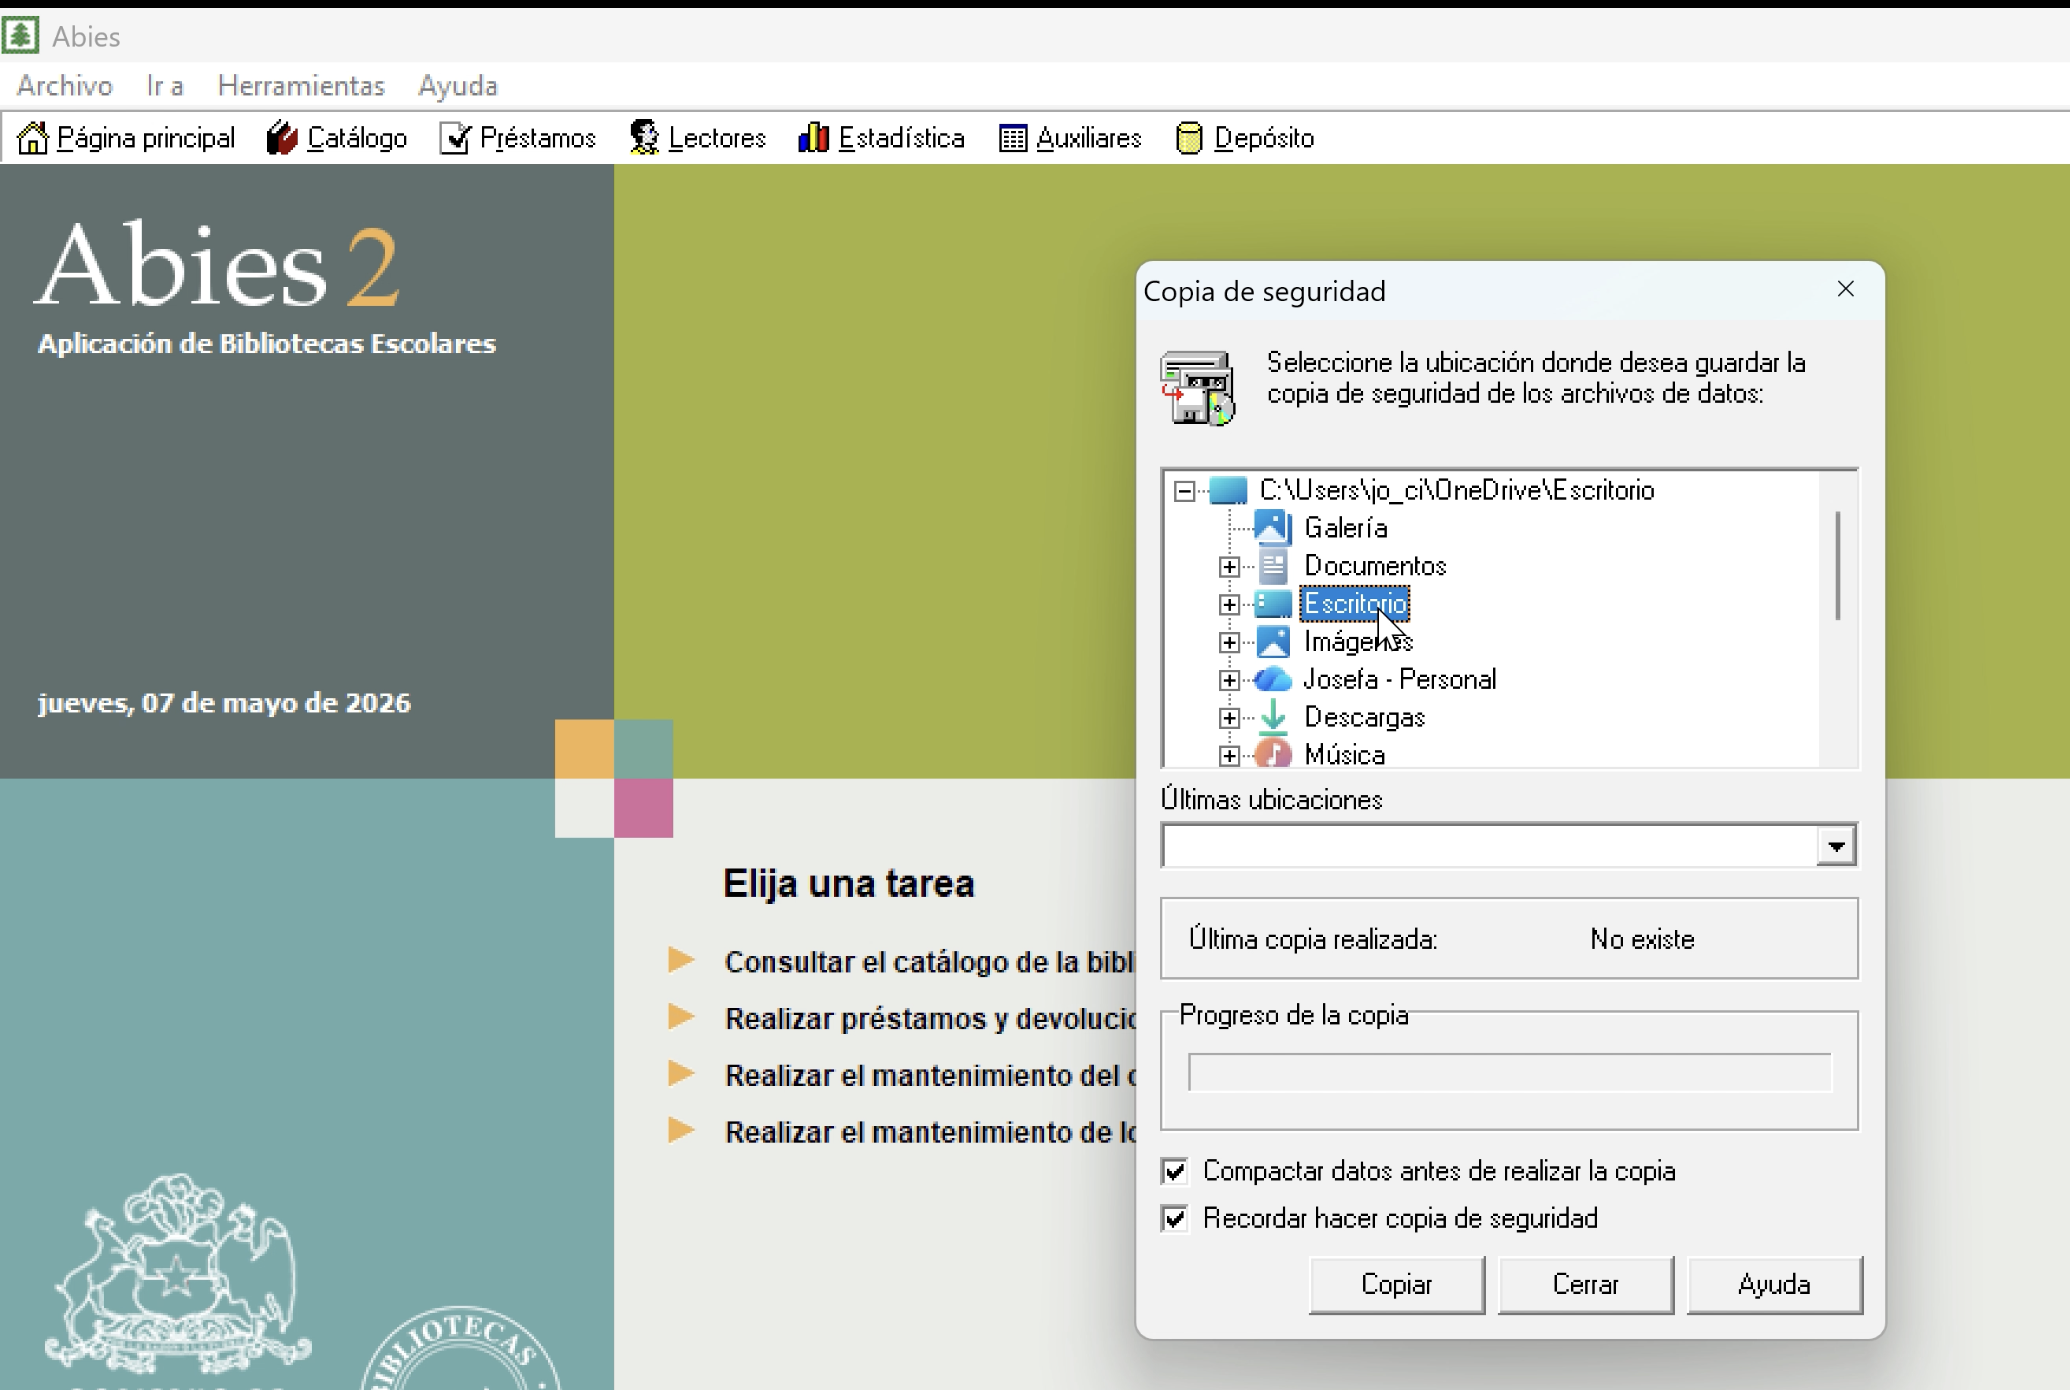Screen dimensions: 2070x1390
Task: Click the Cerrar button
Action: [1585, 1284]
